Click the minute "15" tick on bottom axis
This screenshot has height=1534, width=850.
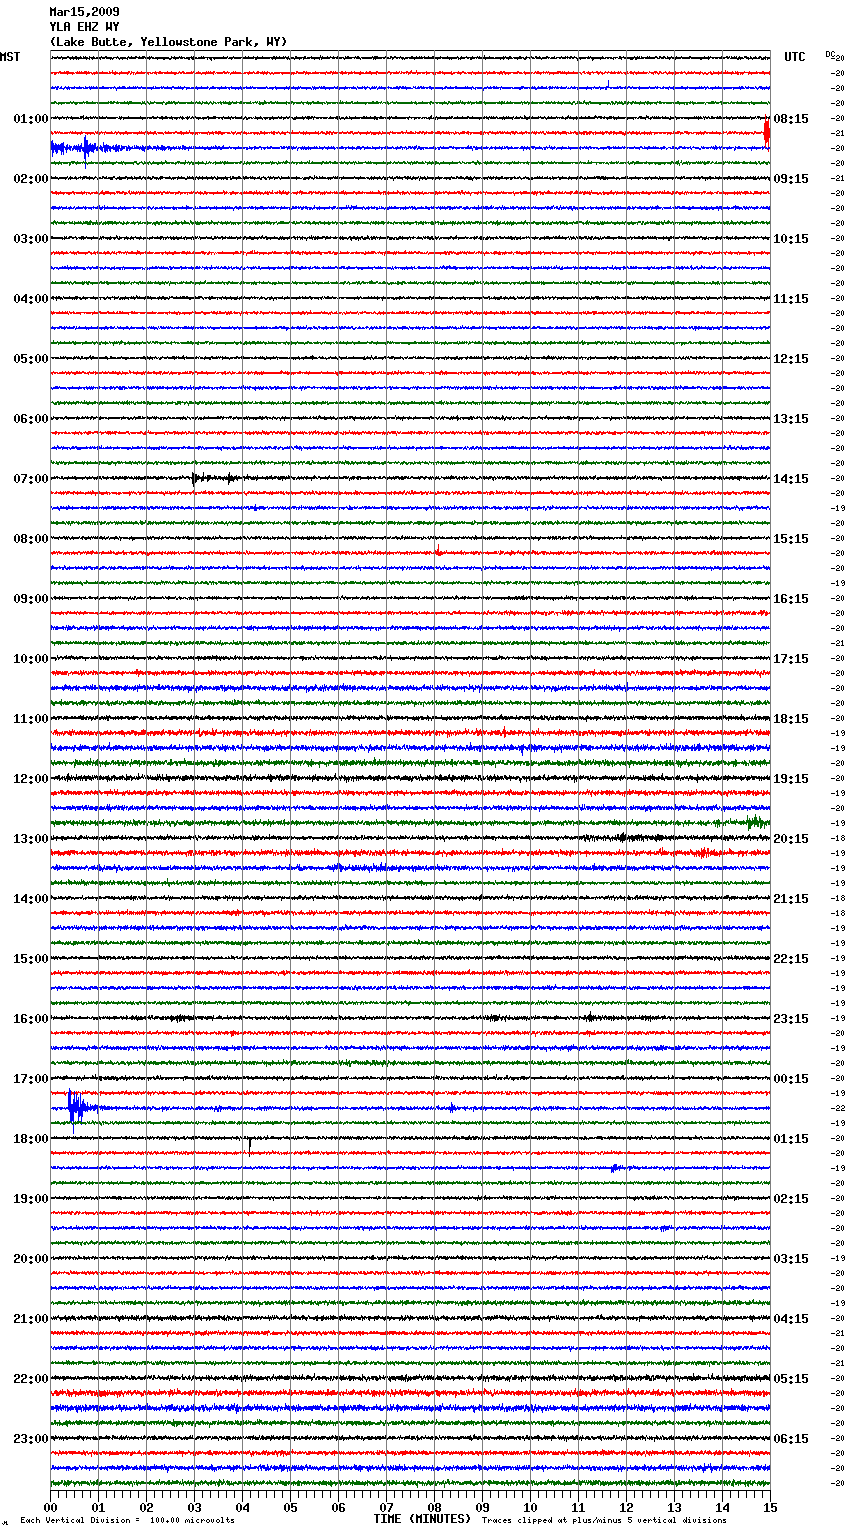click(x=769, y=1507)
